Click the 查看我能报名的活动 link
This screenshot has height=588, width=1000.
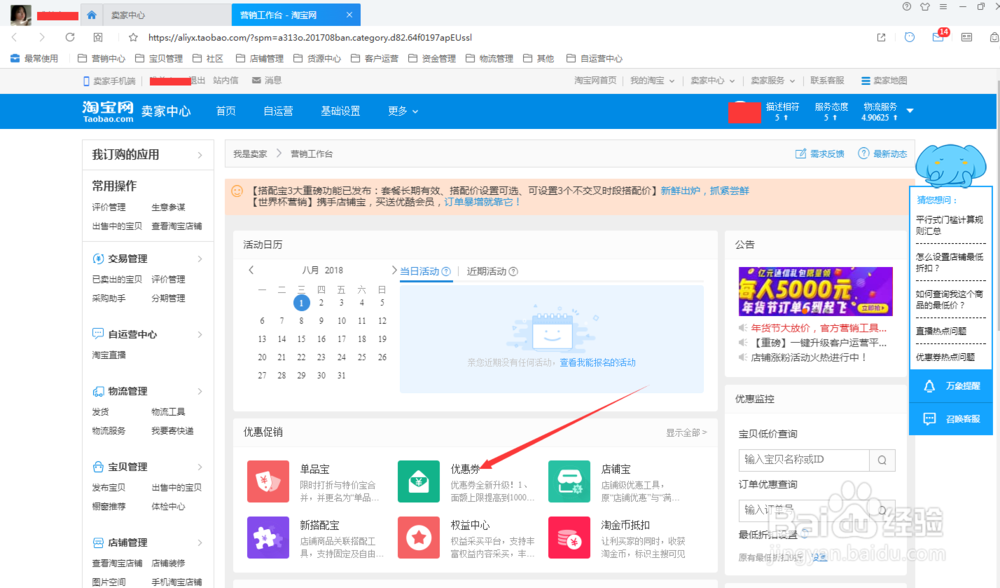[x=597, y=362]
